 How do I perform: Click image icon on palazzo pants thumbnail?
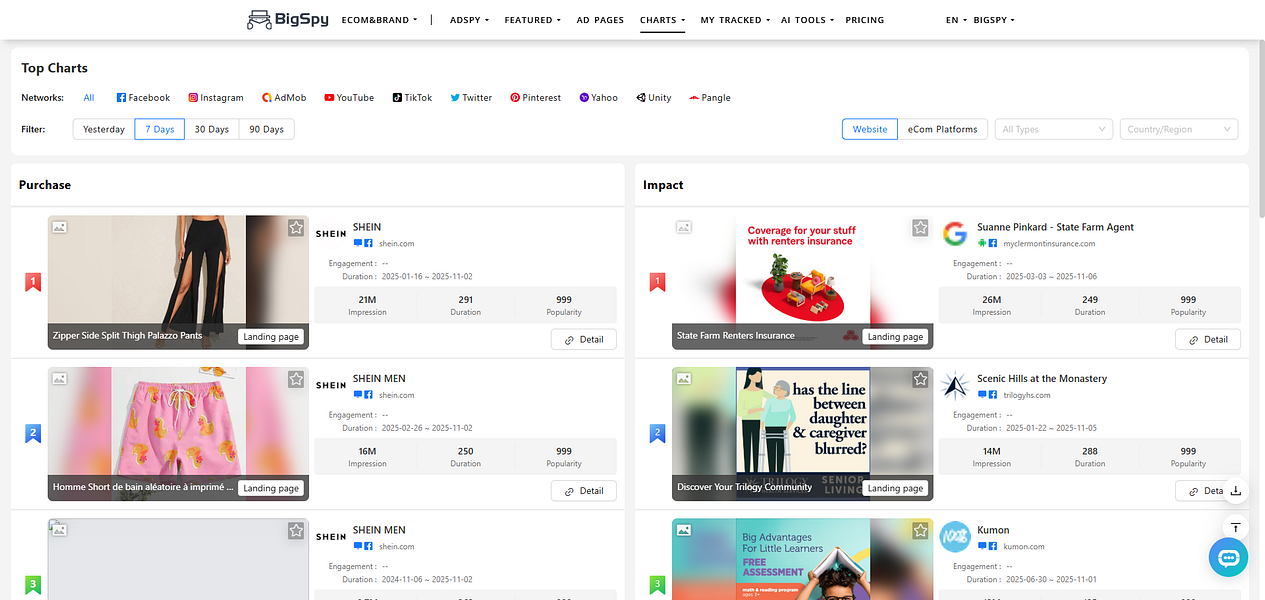[x=60, y=228]
